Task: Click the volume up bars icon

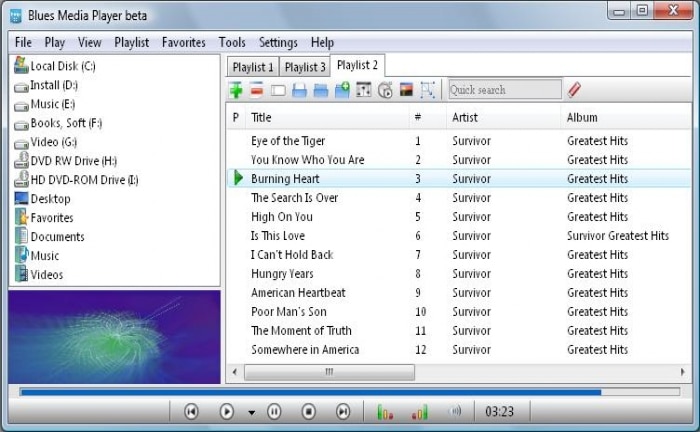Action: pyautogui.click(x=420, y=412)
